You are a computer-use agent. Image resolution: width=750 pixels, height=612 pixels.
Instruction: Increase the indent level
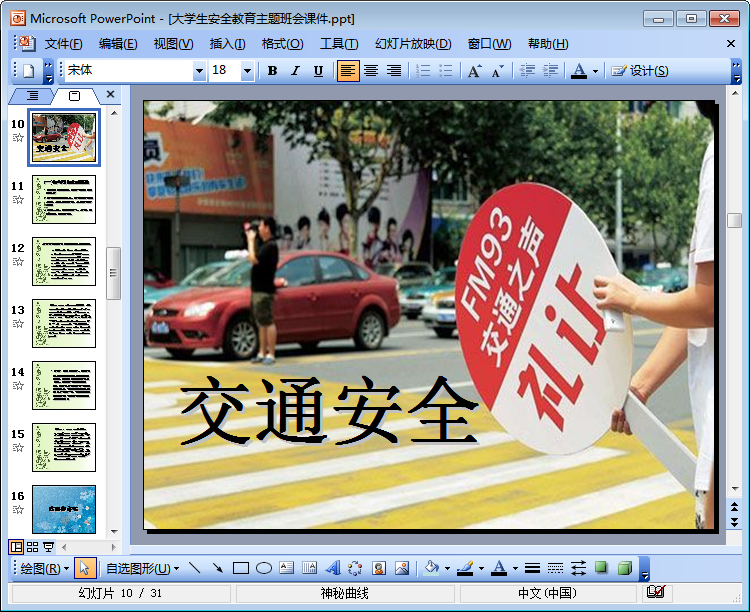(550, 71)
